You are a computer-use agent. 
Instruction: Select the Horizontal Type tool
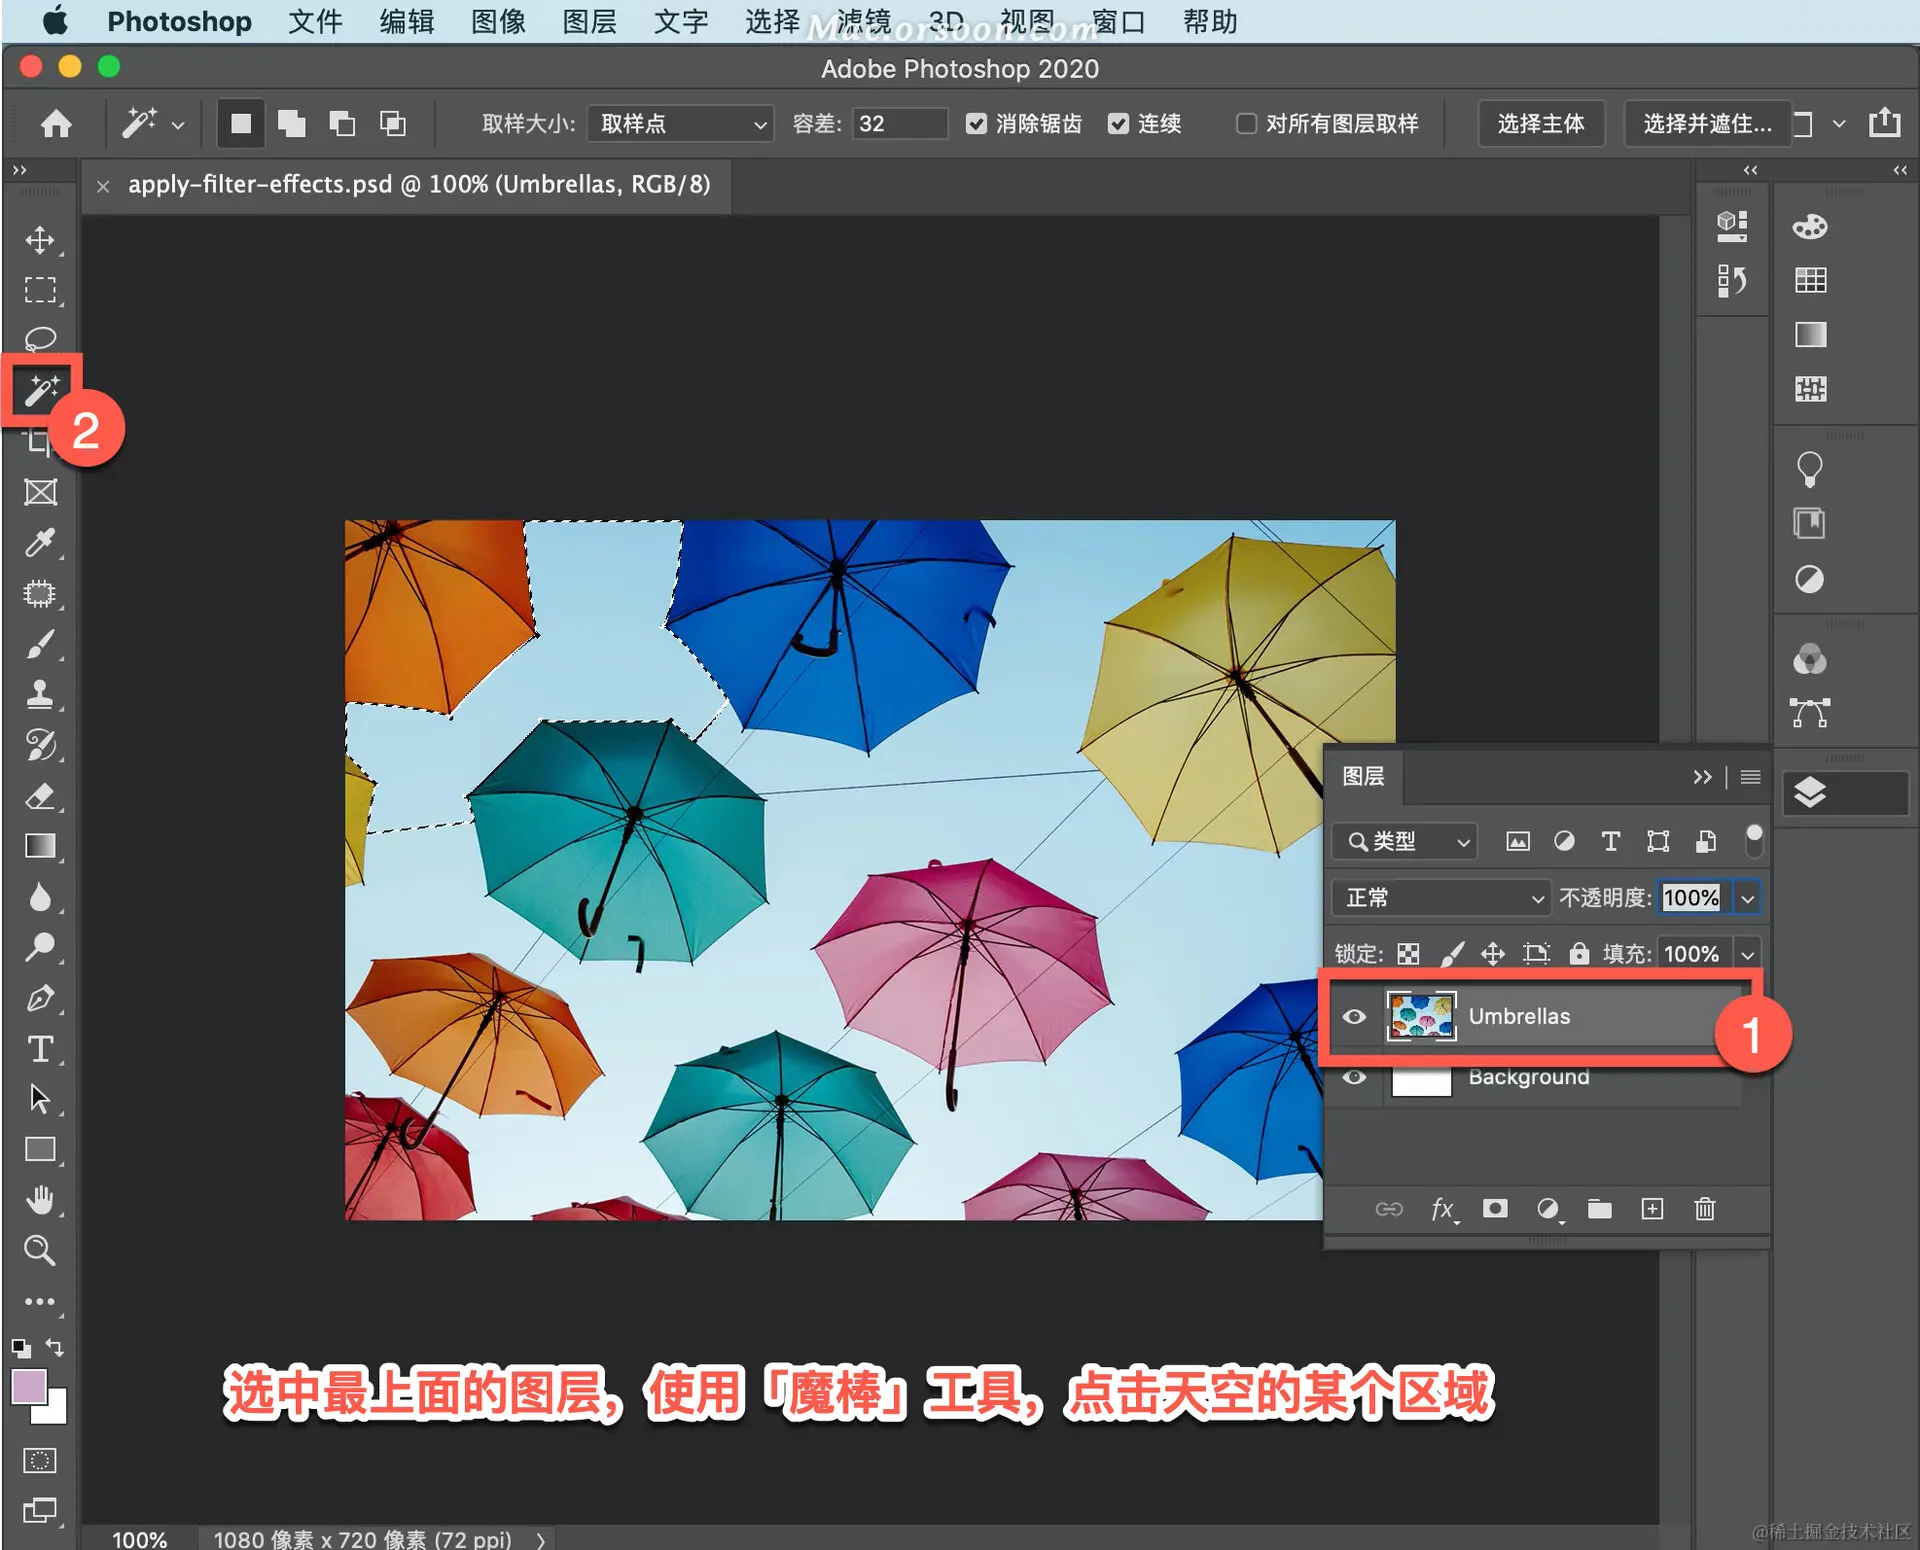pos(40,1049)
